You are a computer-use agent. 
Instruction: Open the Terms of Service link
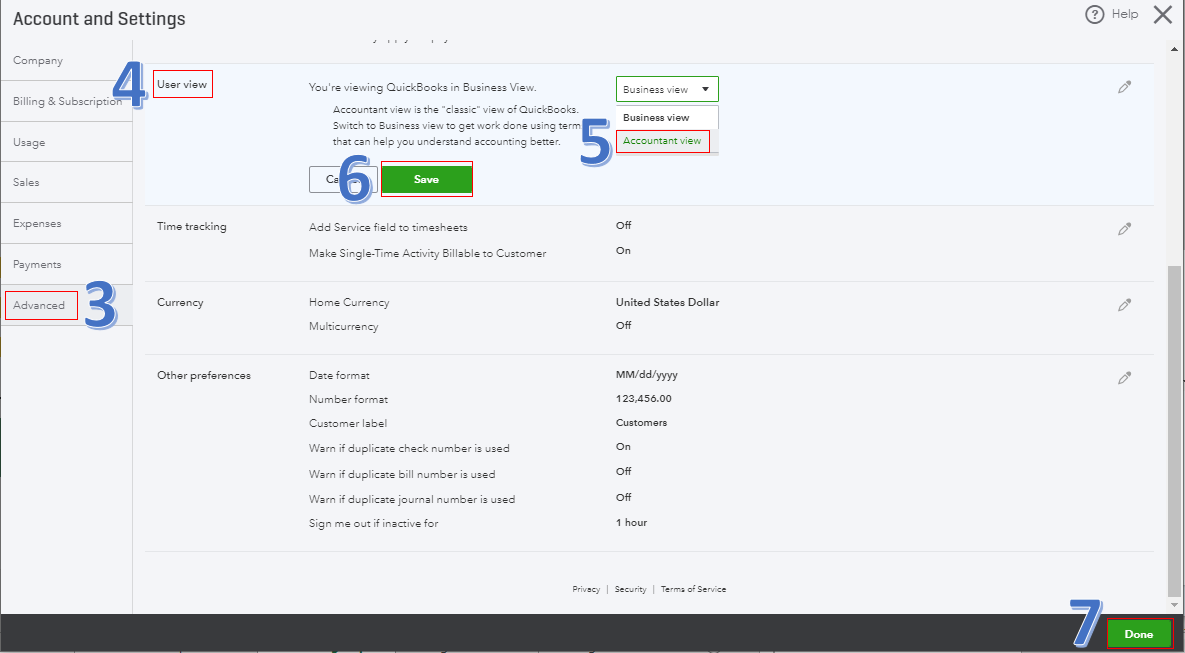[693, 589]
